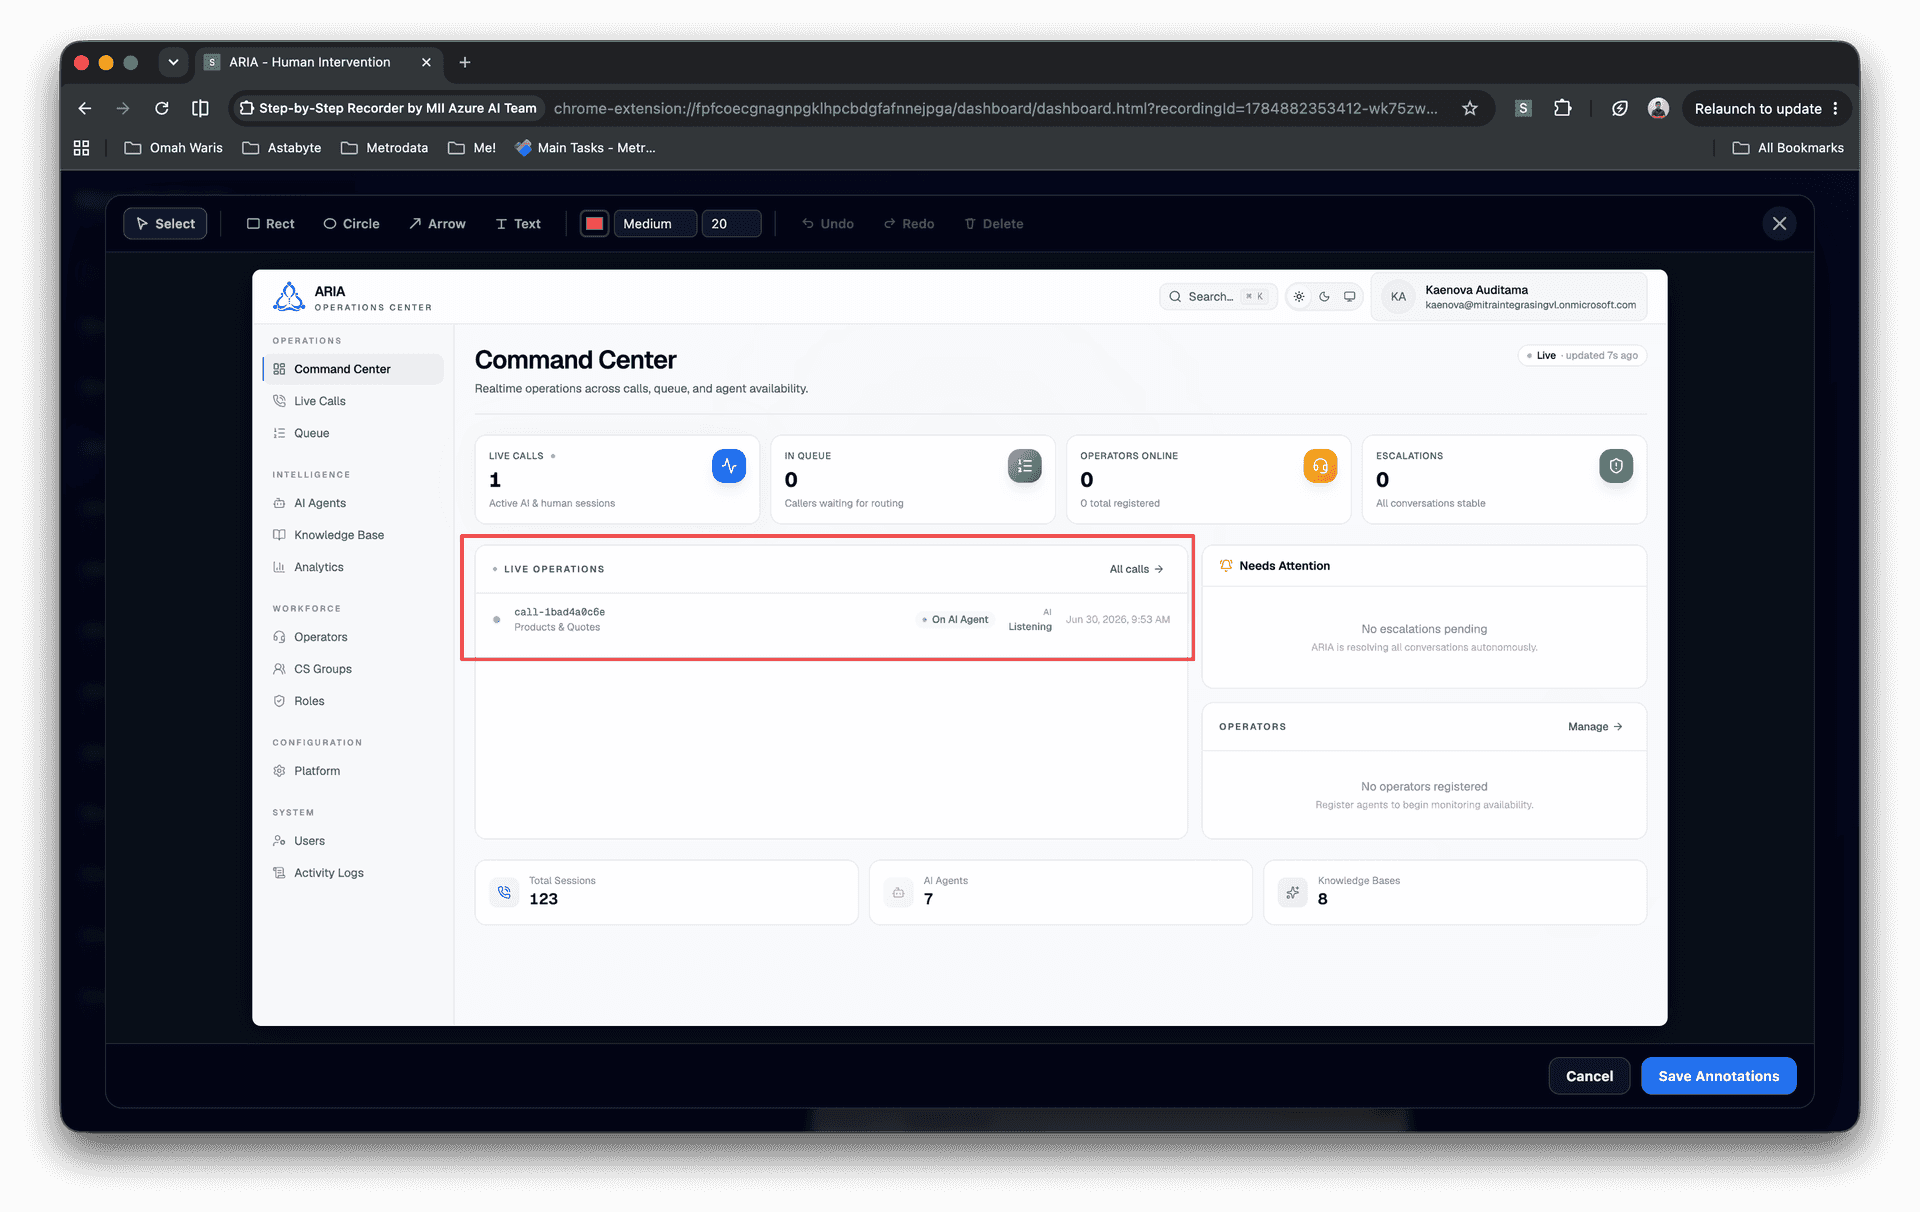Open Queue in sidebar
Screen dimensions: 1920x1212
tap(353, 433)
